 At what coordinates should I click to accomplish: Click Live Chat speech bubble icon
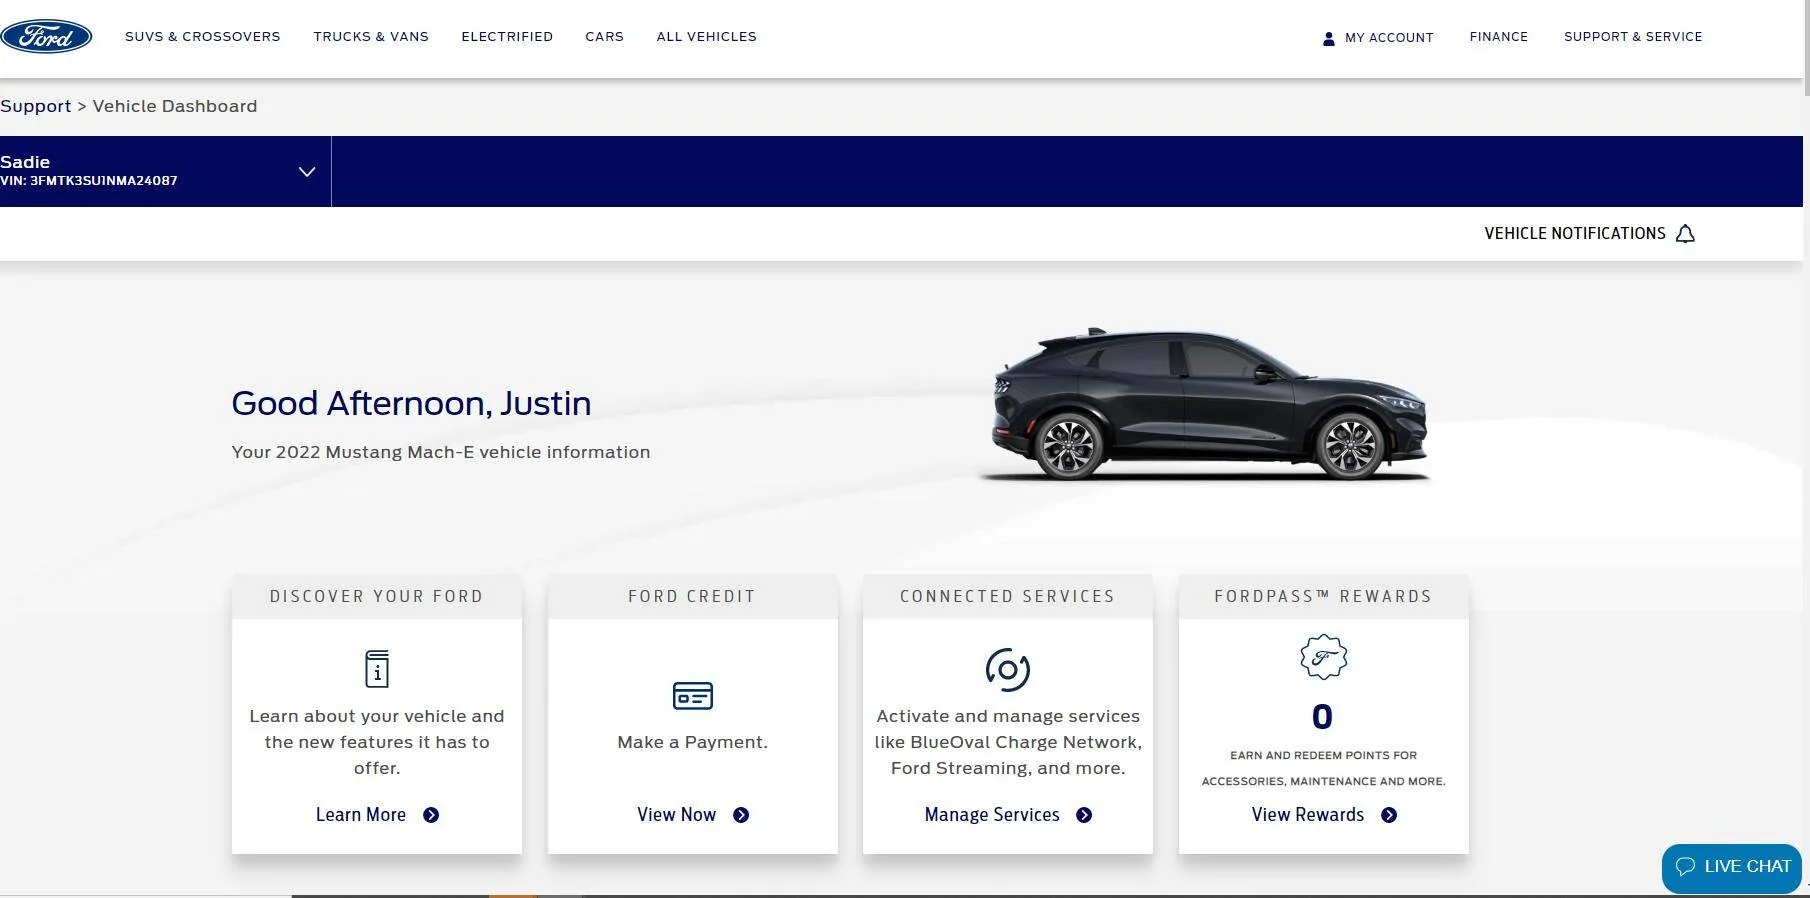coord(1685,867)
